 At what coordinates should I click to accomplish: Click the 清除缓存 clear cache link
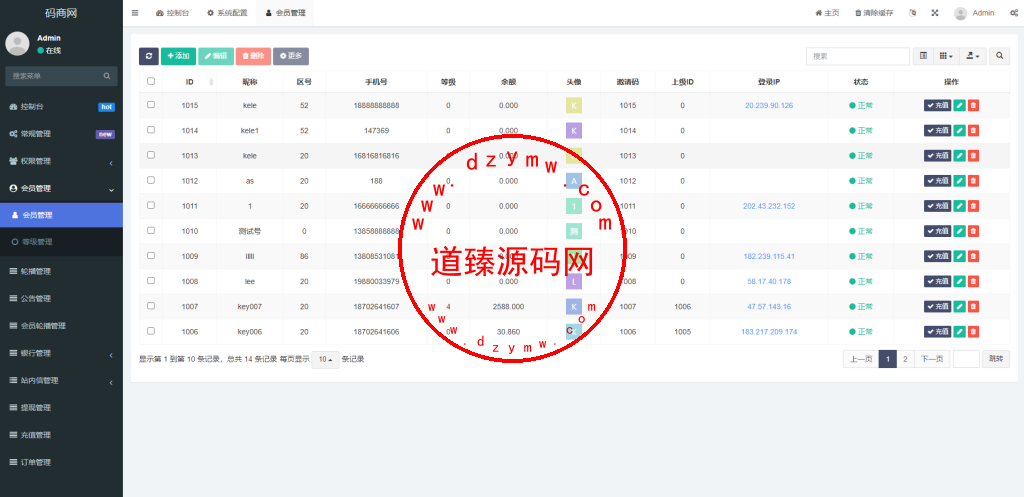[874, 13]
